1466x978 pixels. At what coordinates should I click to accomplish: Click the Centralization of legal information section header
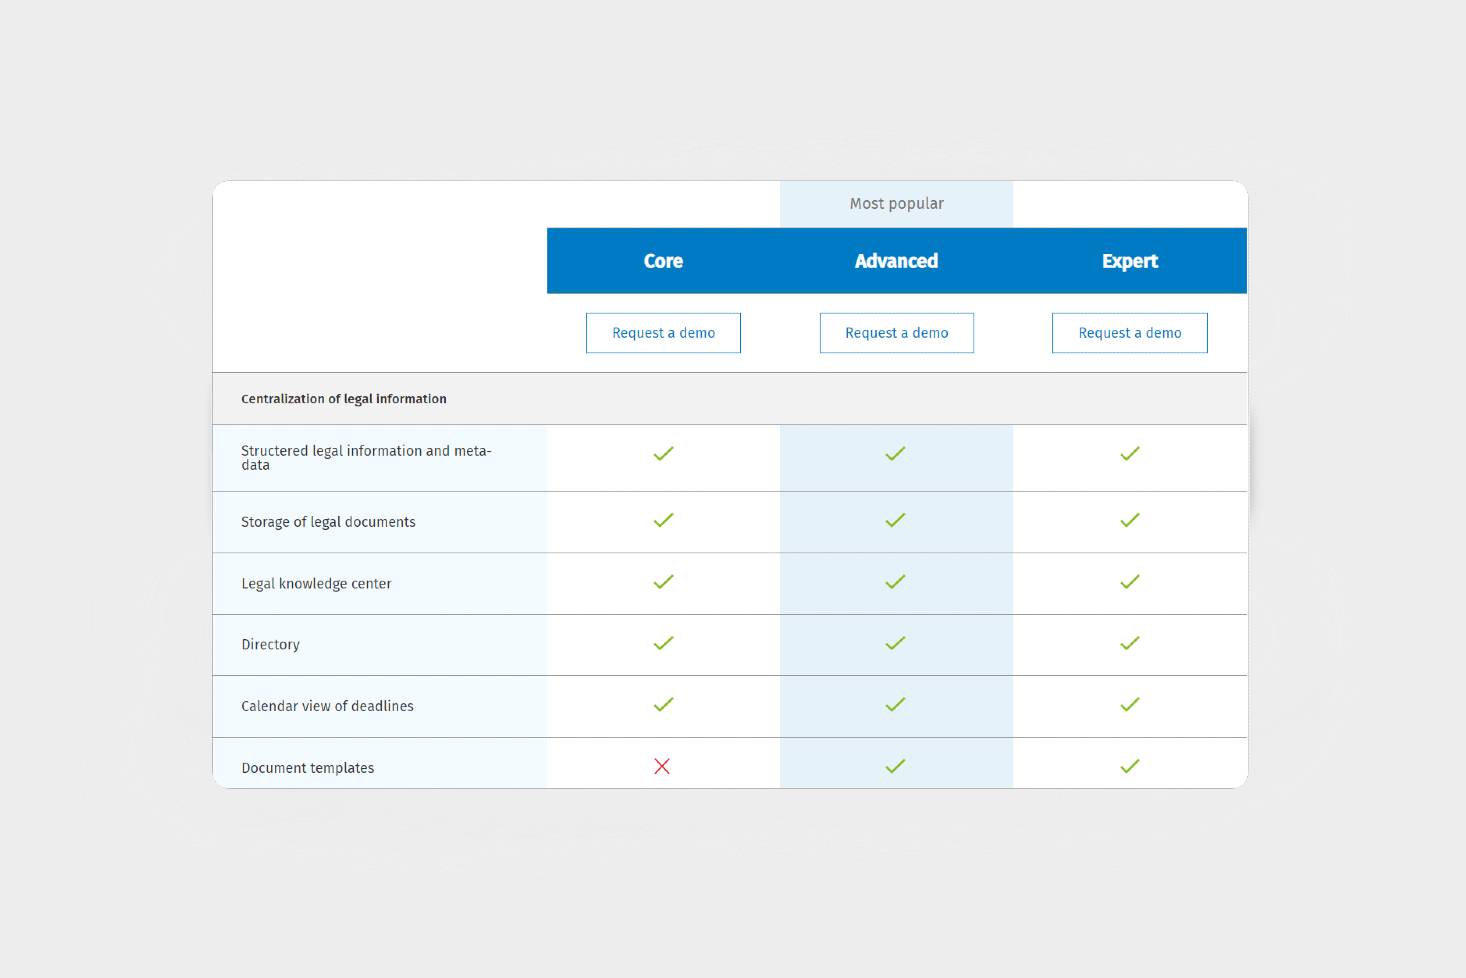pos(344,399)
